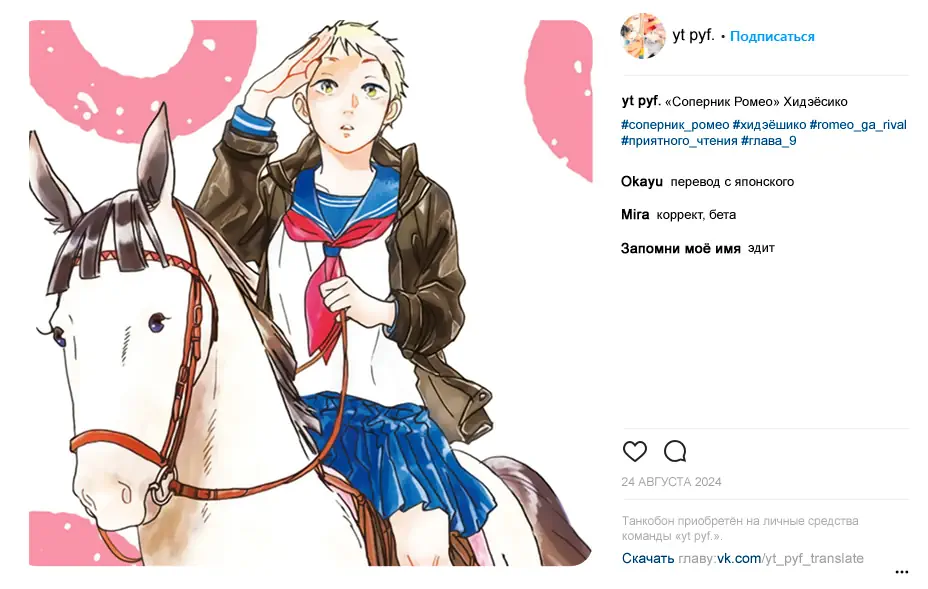Viewport: 928px width, 589px height.
Task: Click the manga cover illustration
Action: click(311, 293)
